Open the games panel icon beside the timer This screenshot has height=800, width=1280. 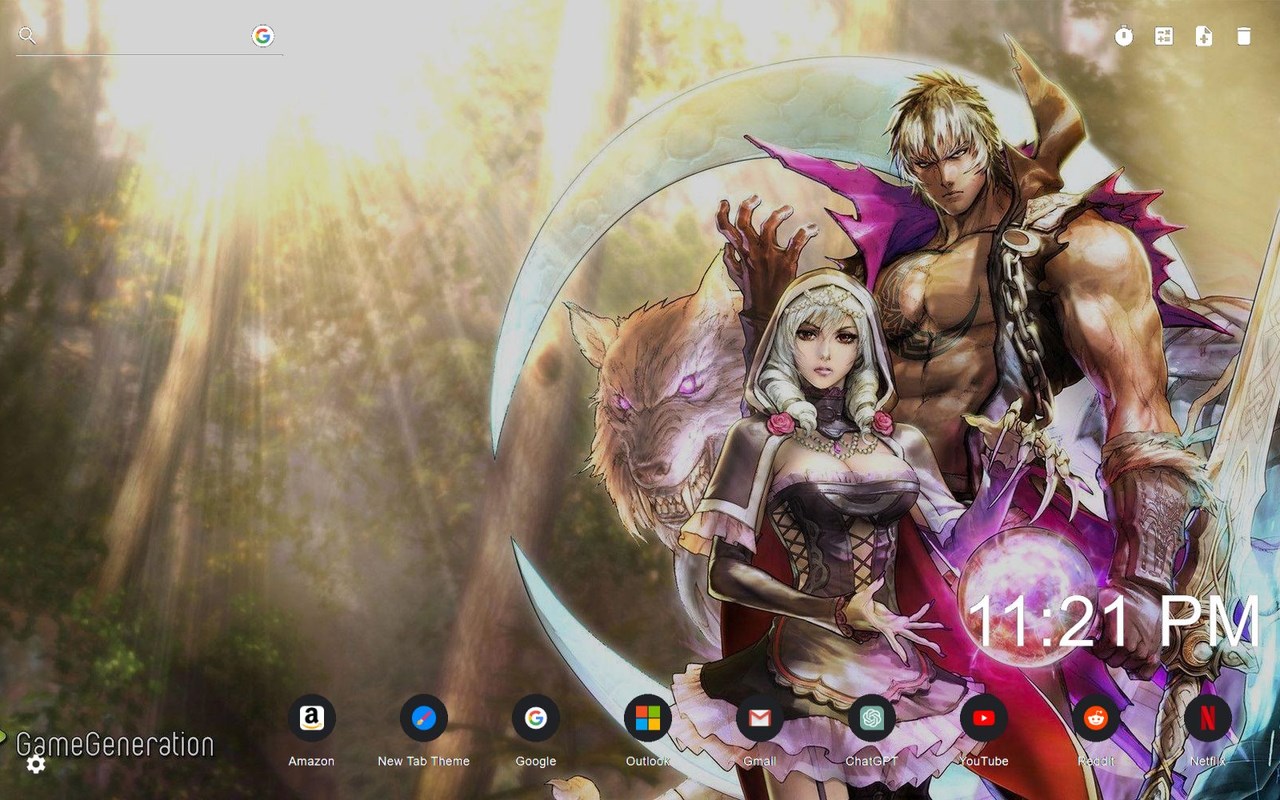(1163, 36)
